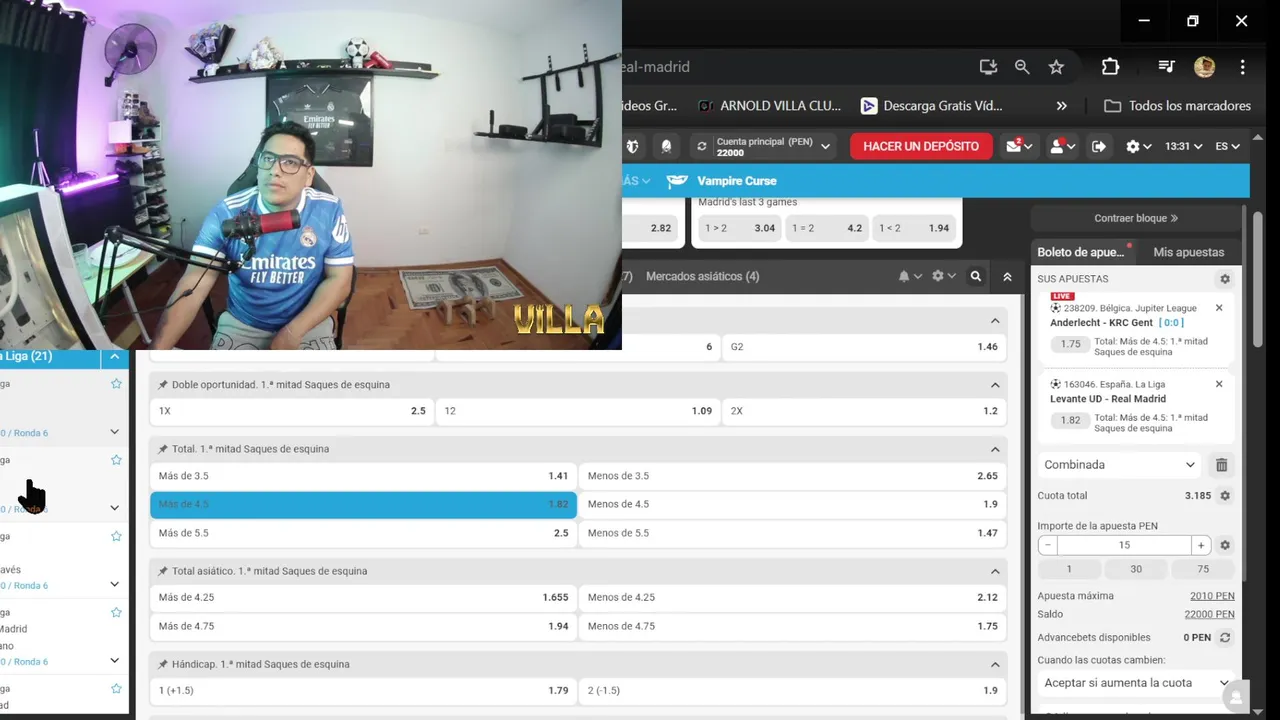Collapse Doble oportunidad market section
The image size is (1280, 720).
pos(995,385)
